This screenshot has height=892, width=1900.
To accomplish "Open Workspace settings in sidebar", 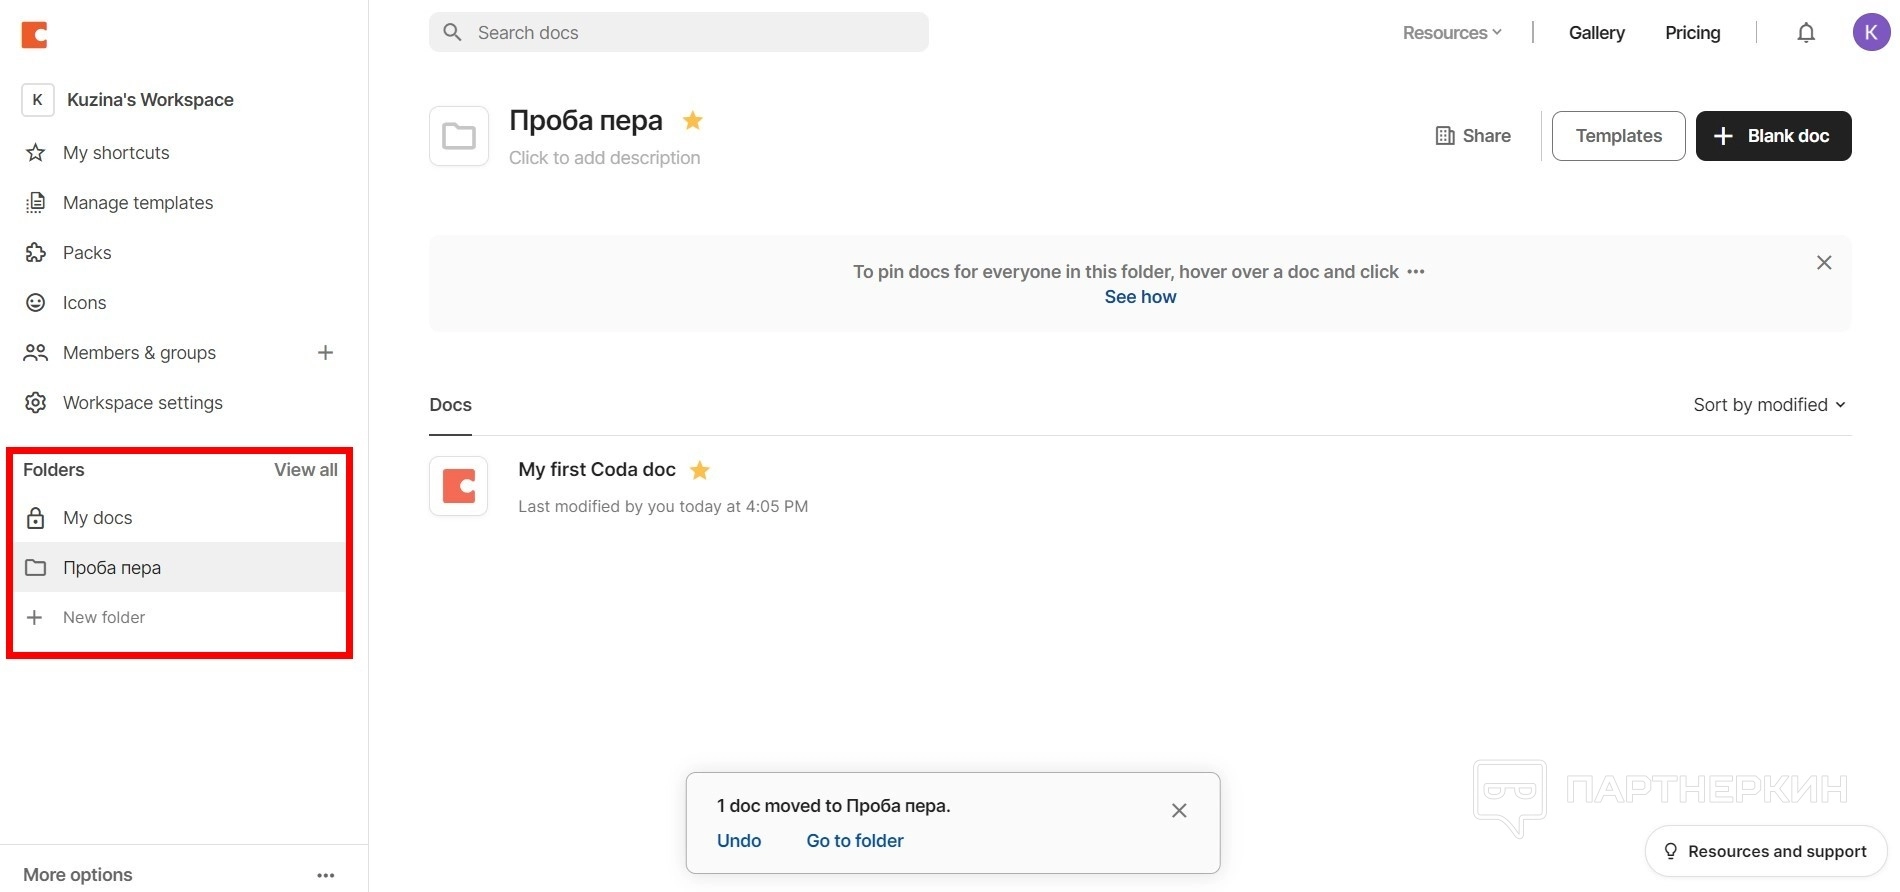I will (x=142, y=403).
